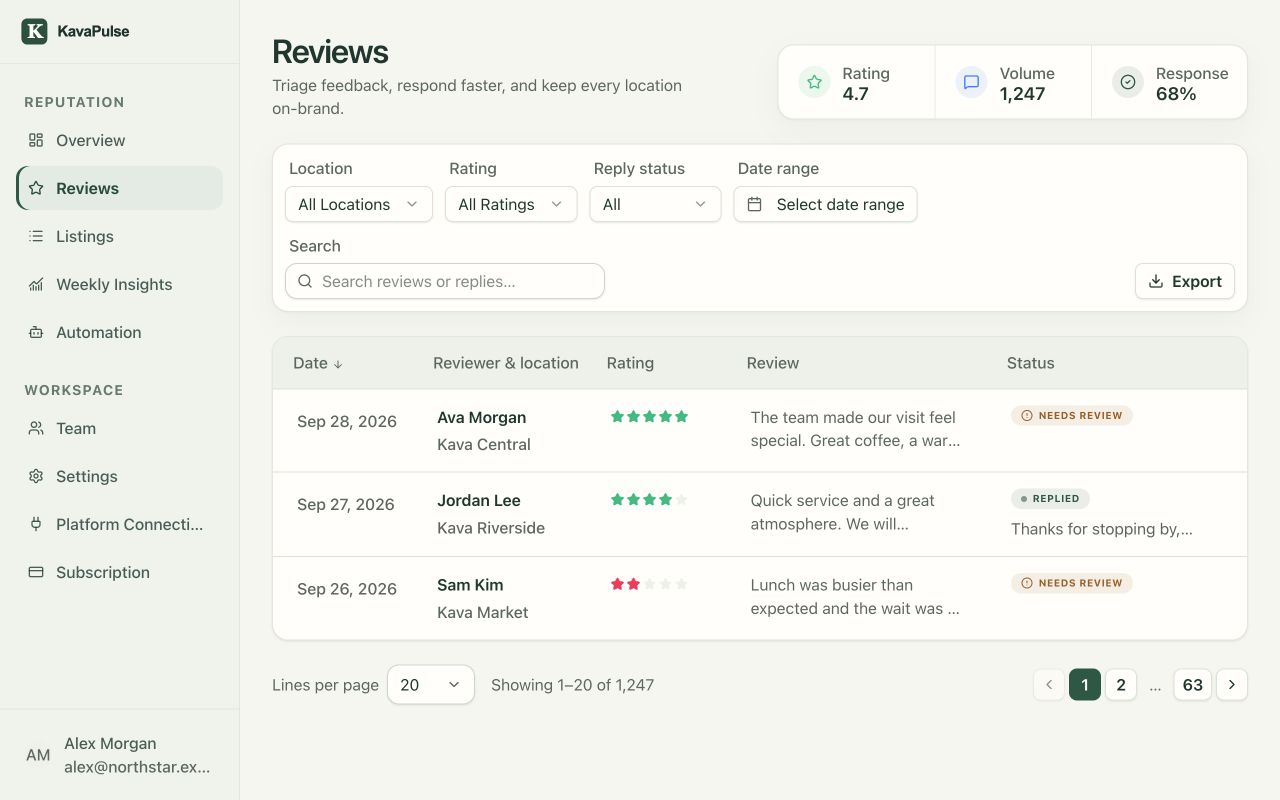Click the Settings gear icon

tap(36, 476)
